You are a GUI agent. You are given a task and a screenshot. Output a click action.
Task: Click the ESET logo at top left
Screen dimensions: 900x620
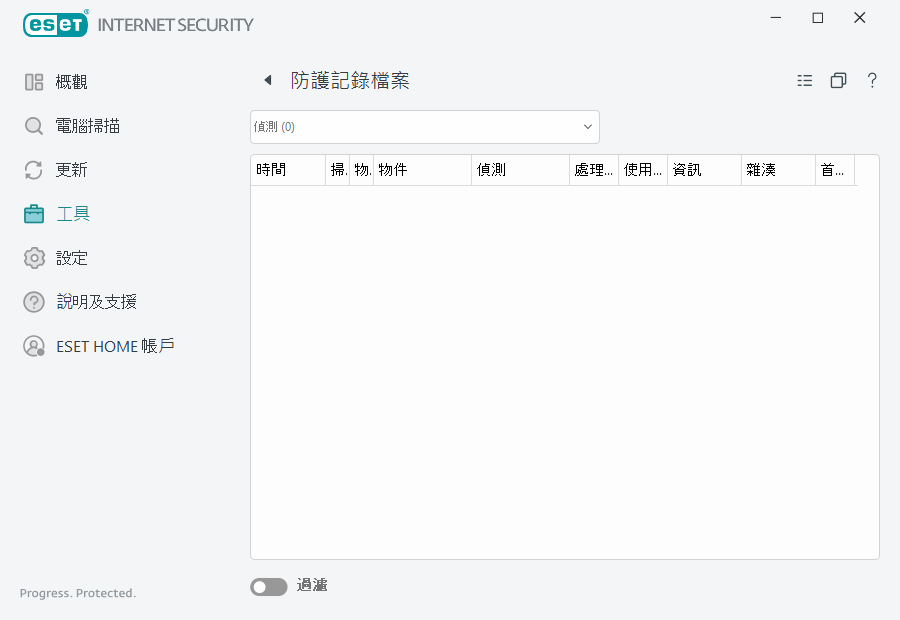tap(55, 24)
